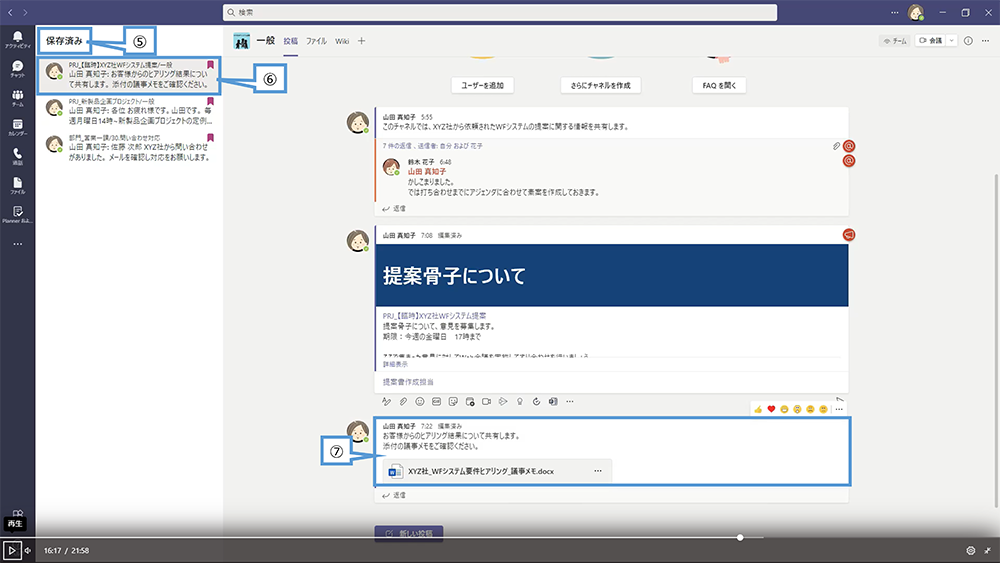Click ユーザーを追加 button
1000x563 pixels.
click(x=483, y=85)
